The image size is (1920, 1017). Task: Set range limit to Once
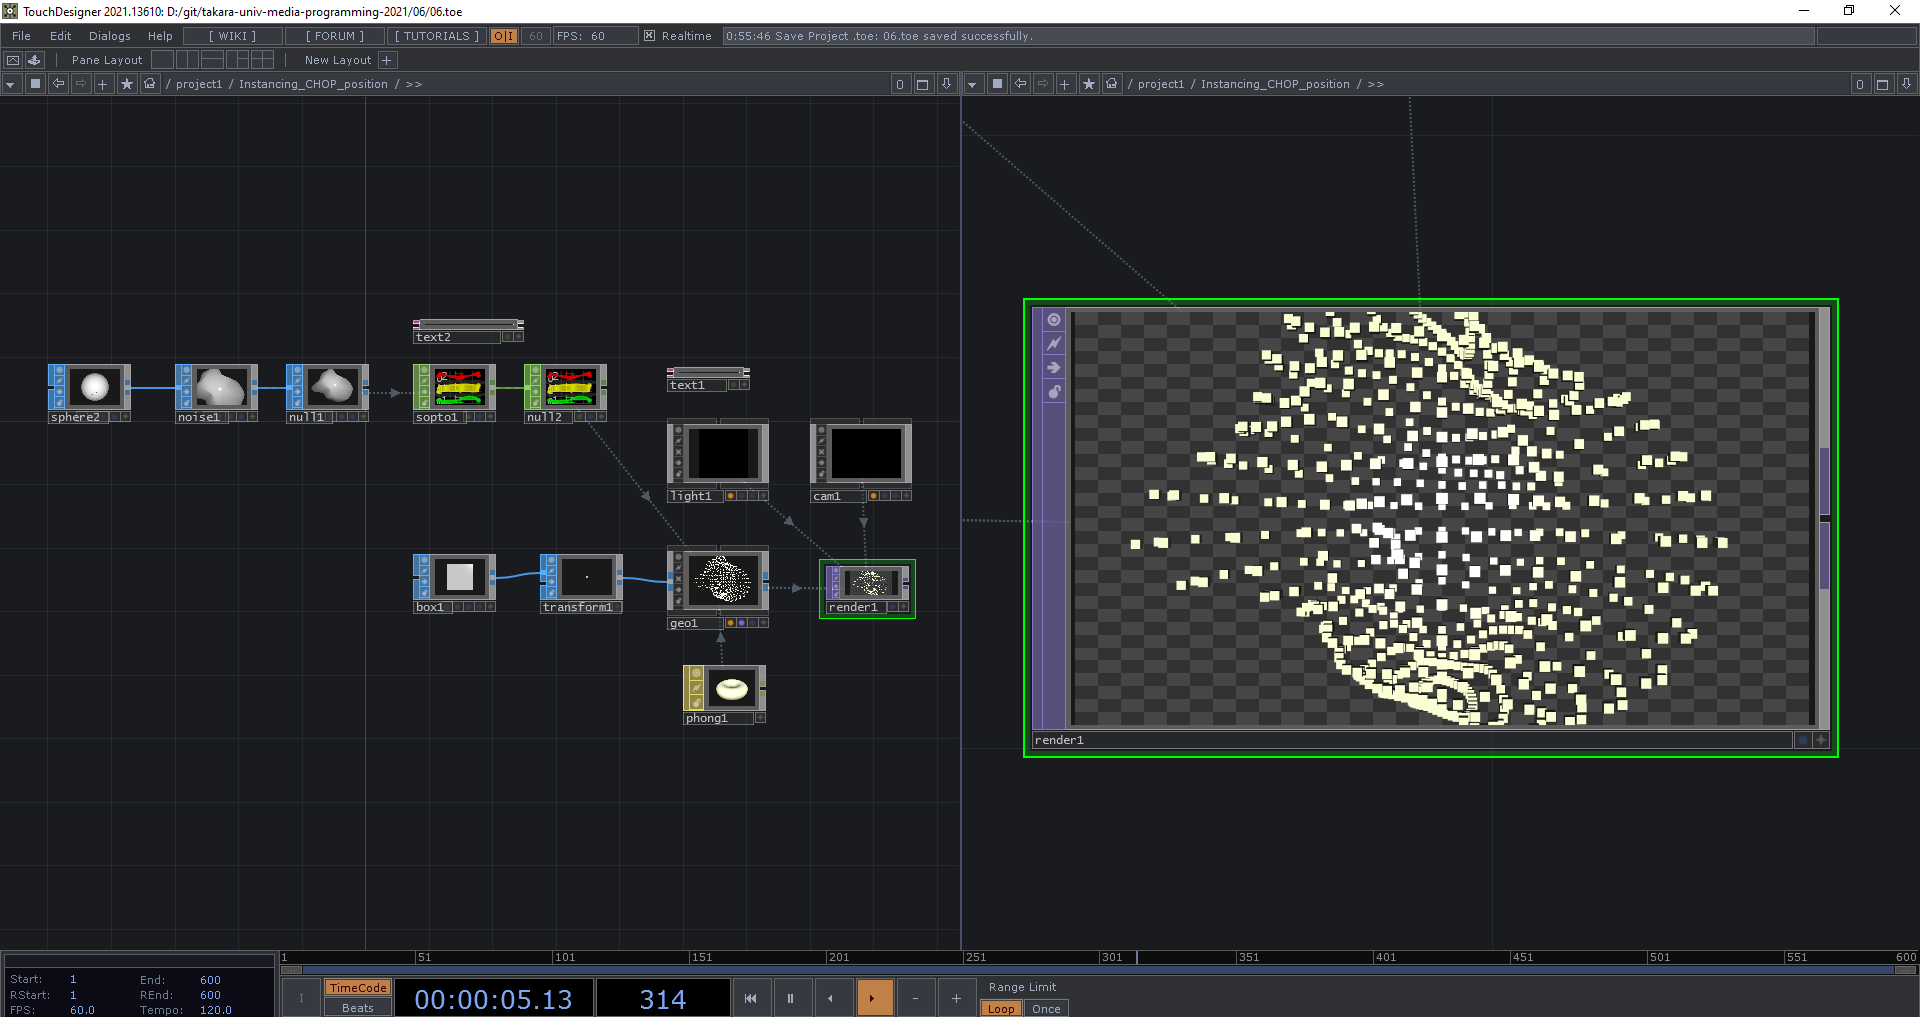coord(1046,1008)
